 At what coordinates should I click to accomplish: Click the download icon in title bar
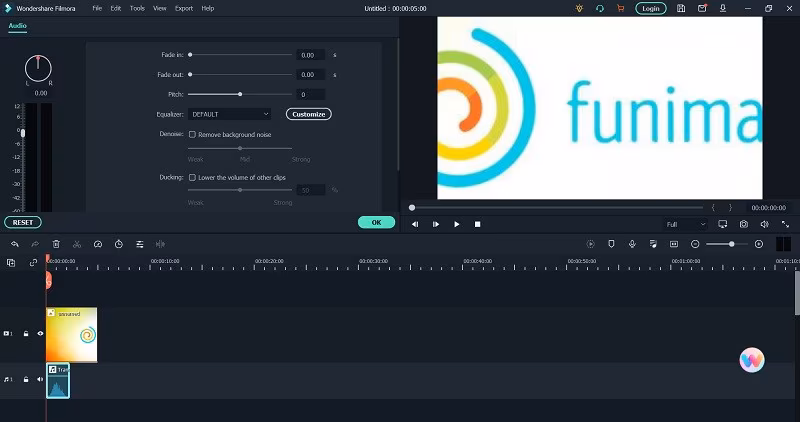723,8
